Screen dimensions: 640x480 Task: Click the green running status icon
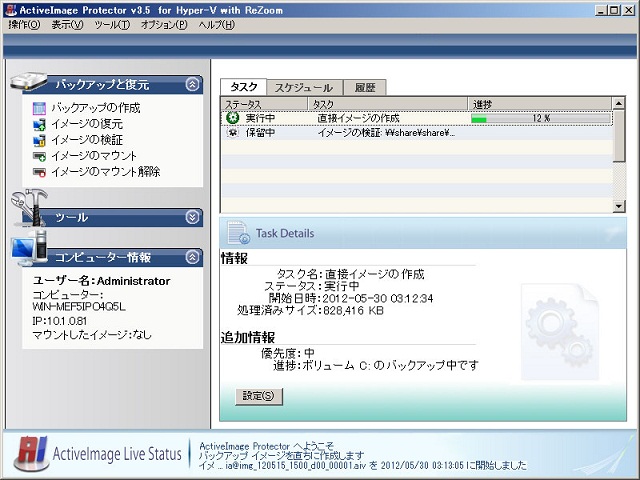[233, 118]
